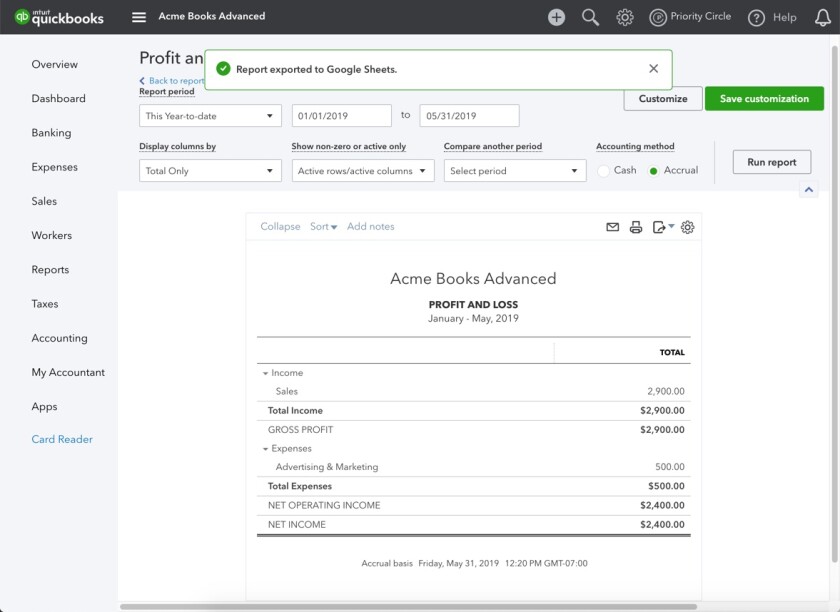Click the QuickBooks logo
This screenshot has width=840, height=612.
(x=59, y=17)
